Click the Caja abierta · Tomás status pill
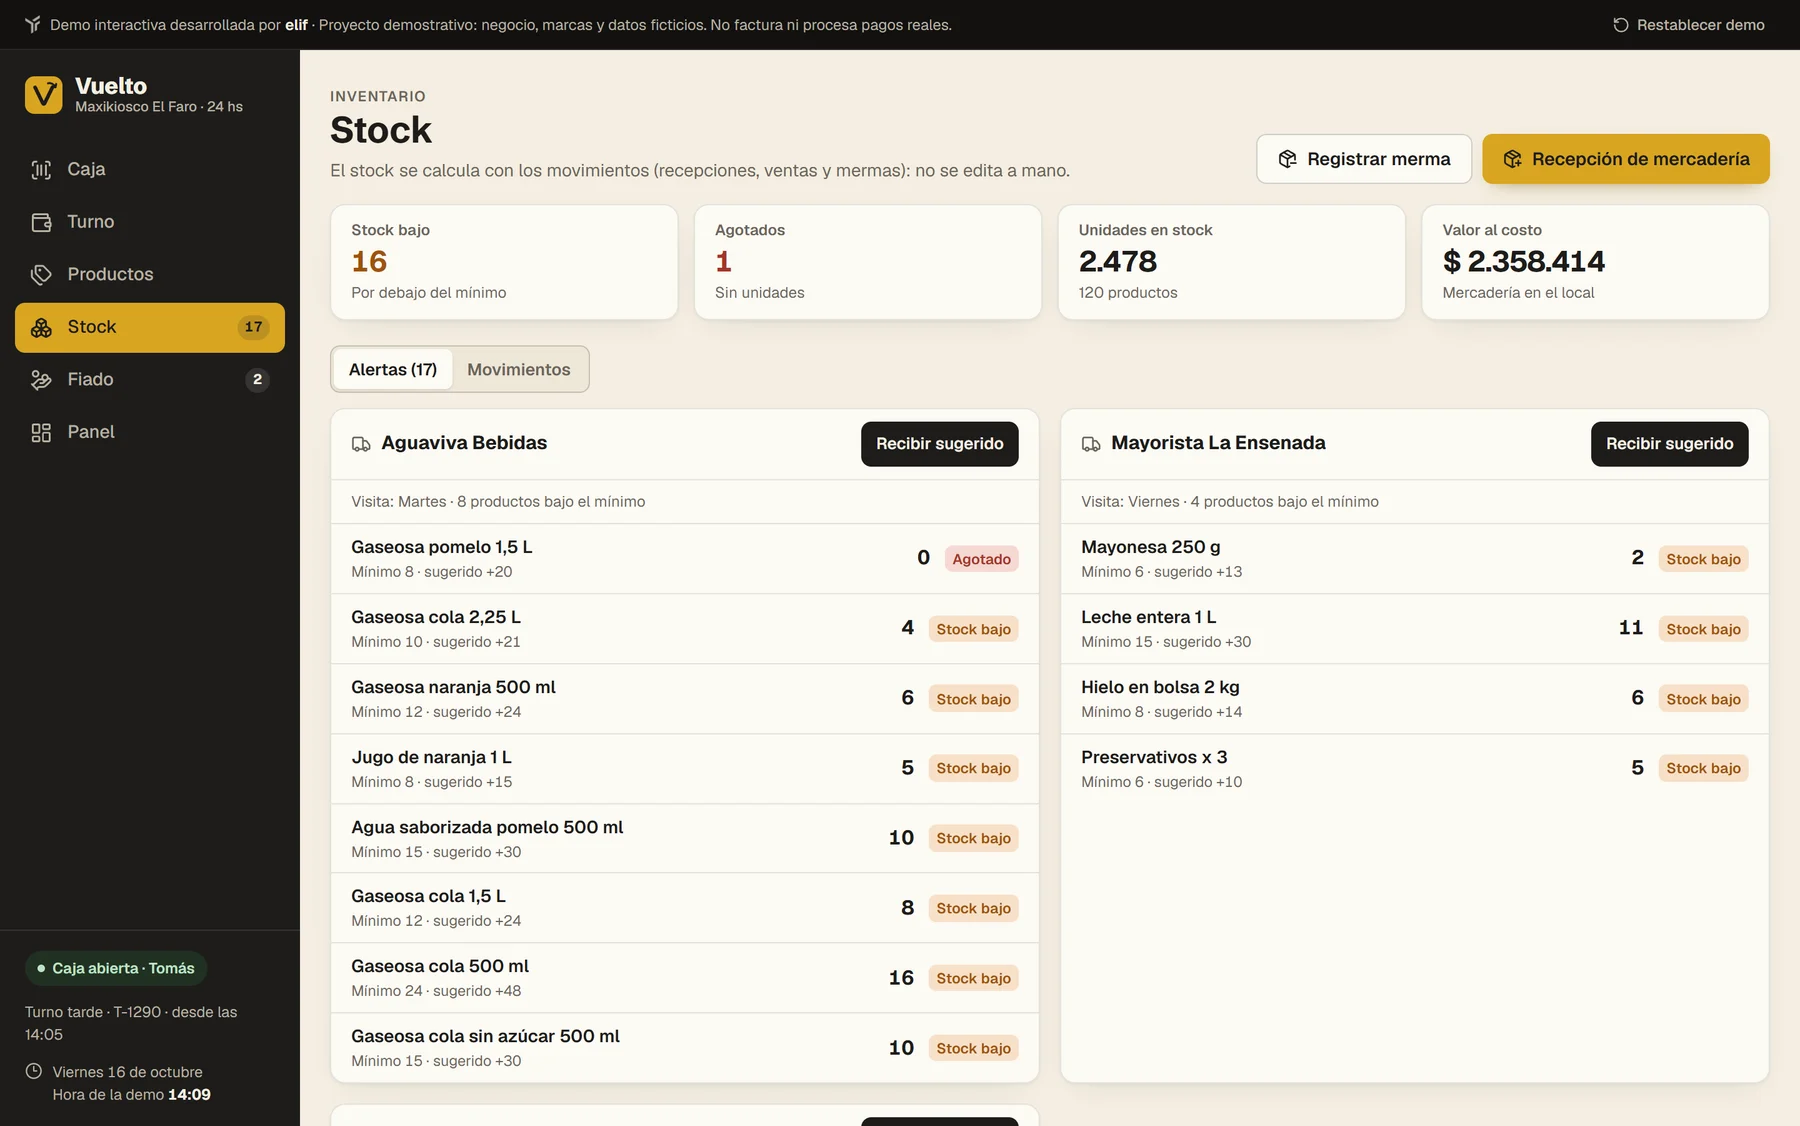1800x1126 pixels. (116, 968)
